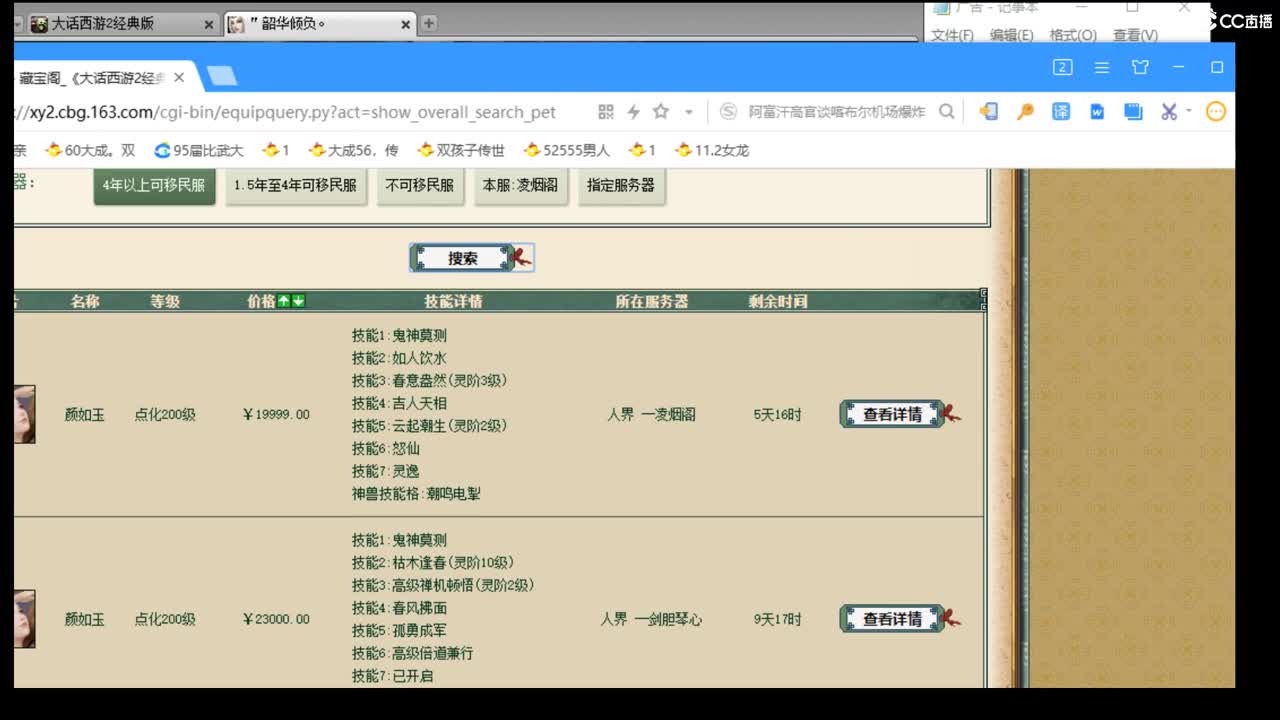Viewport: 1280px width, 720px height.
Task: Open a new tab beside 藏宝阁 tab
Action: click(x=221, y=76)
